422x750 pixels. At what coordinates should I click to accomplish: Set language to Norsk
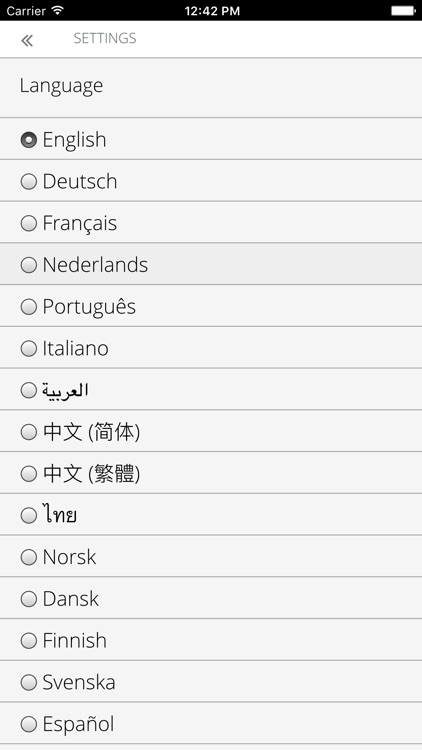[x=211, y=556]
